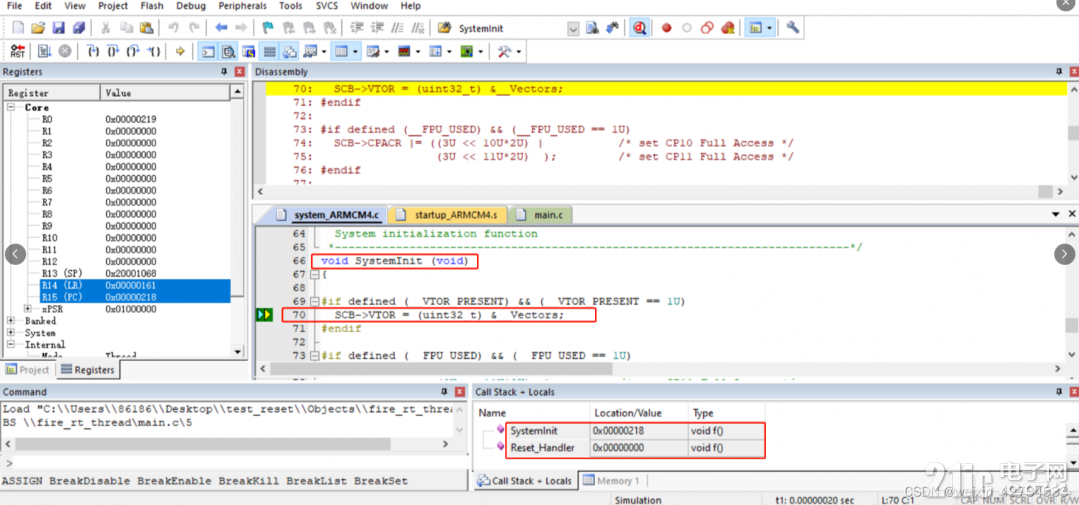The width and height of the screenshot is (1079, 505).
Task: Close the Command panel
Action: coord(460,391)
